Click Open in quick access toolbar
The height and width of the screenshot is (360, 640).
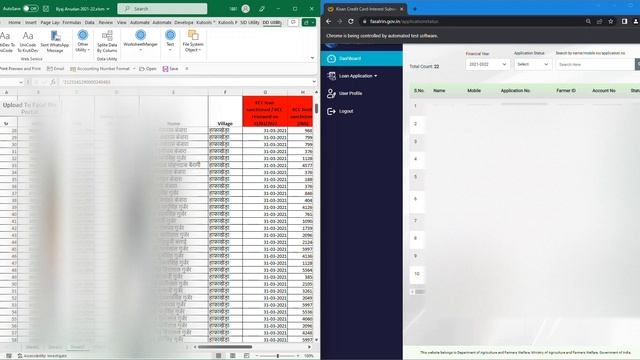[148, 69]
